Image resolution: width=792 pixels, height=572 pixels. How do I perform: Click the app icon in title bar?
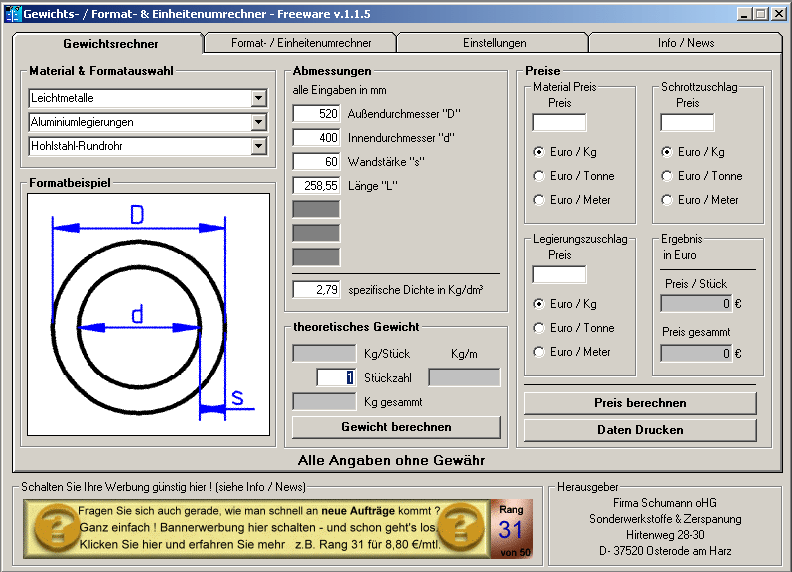pos(13,14)
